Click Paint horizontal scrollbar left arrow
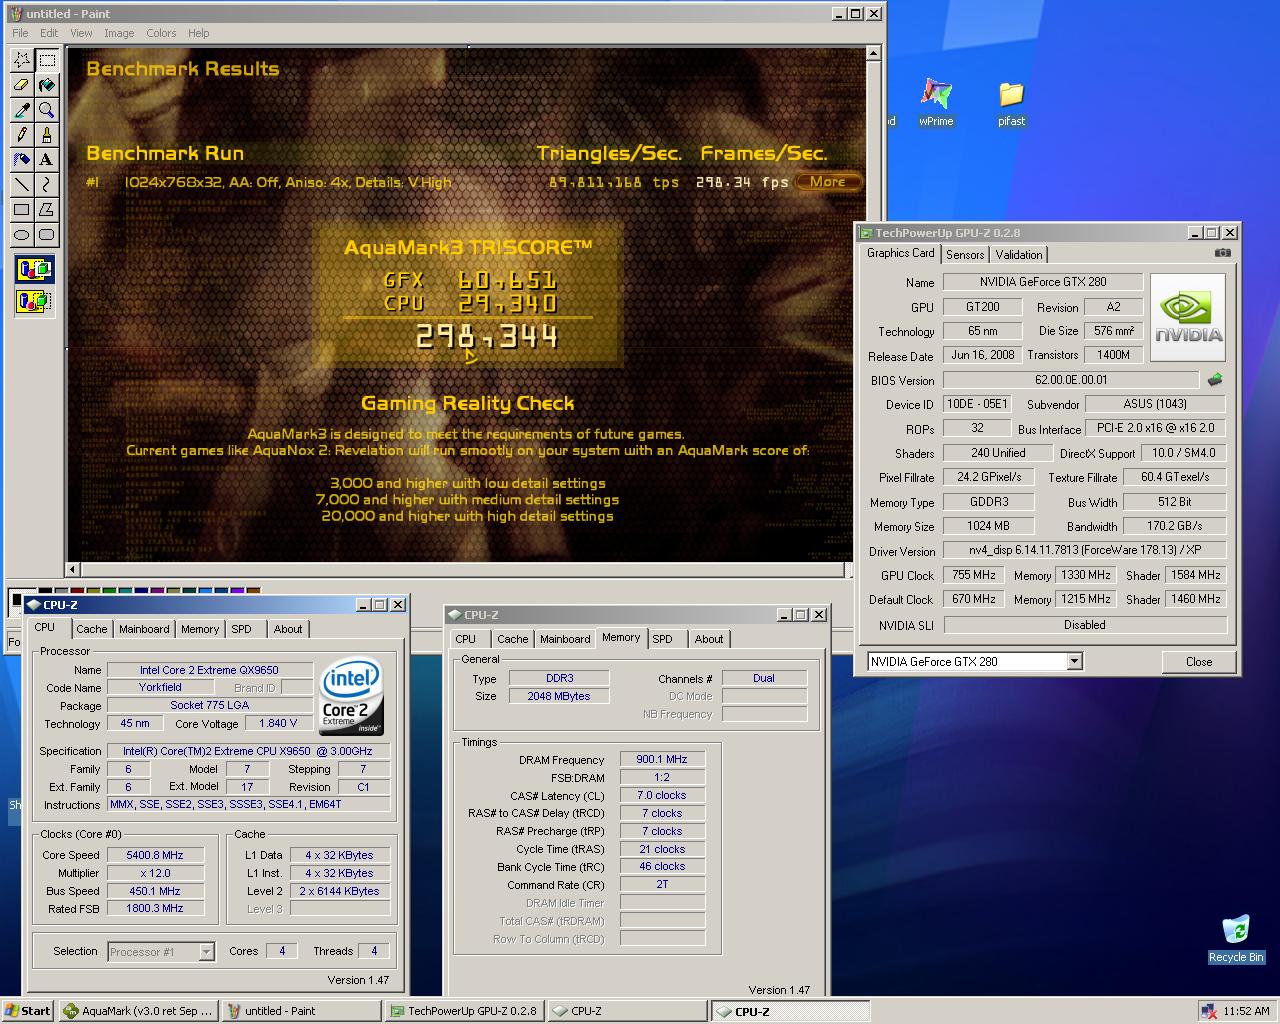Viewport: 1280px width, 1024px height. pyautogui.click(x=73, y=570)
